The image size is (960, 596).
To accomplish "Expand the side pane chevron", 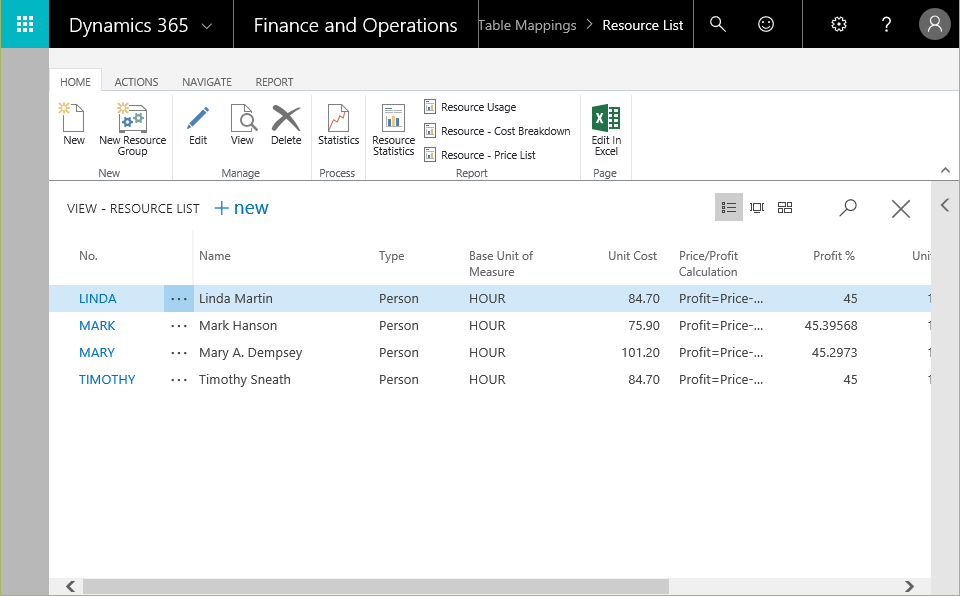I will (x=945, y=205).
